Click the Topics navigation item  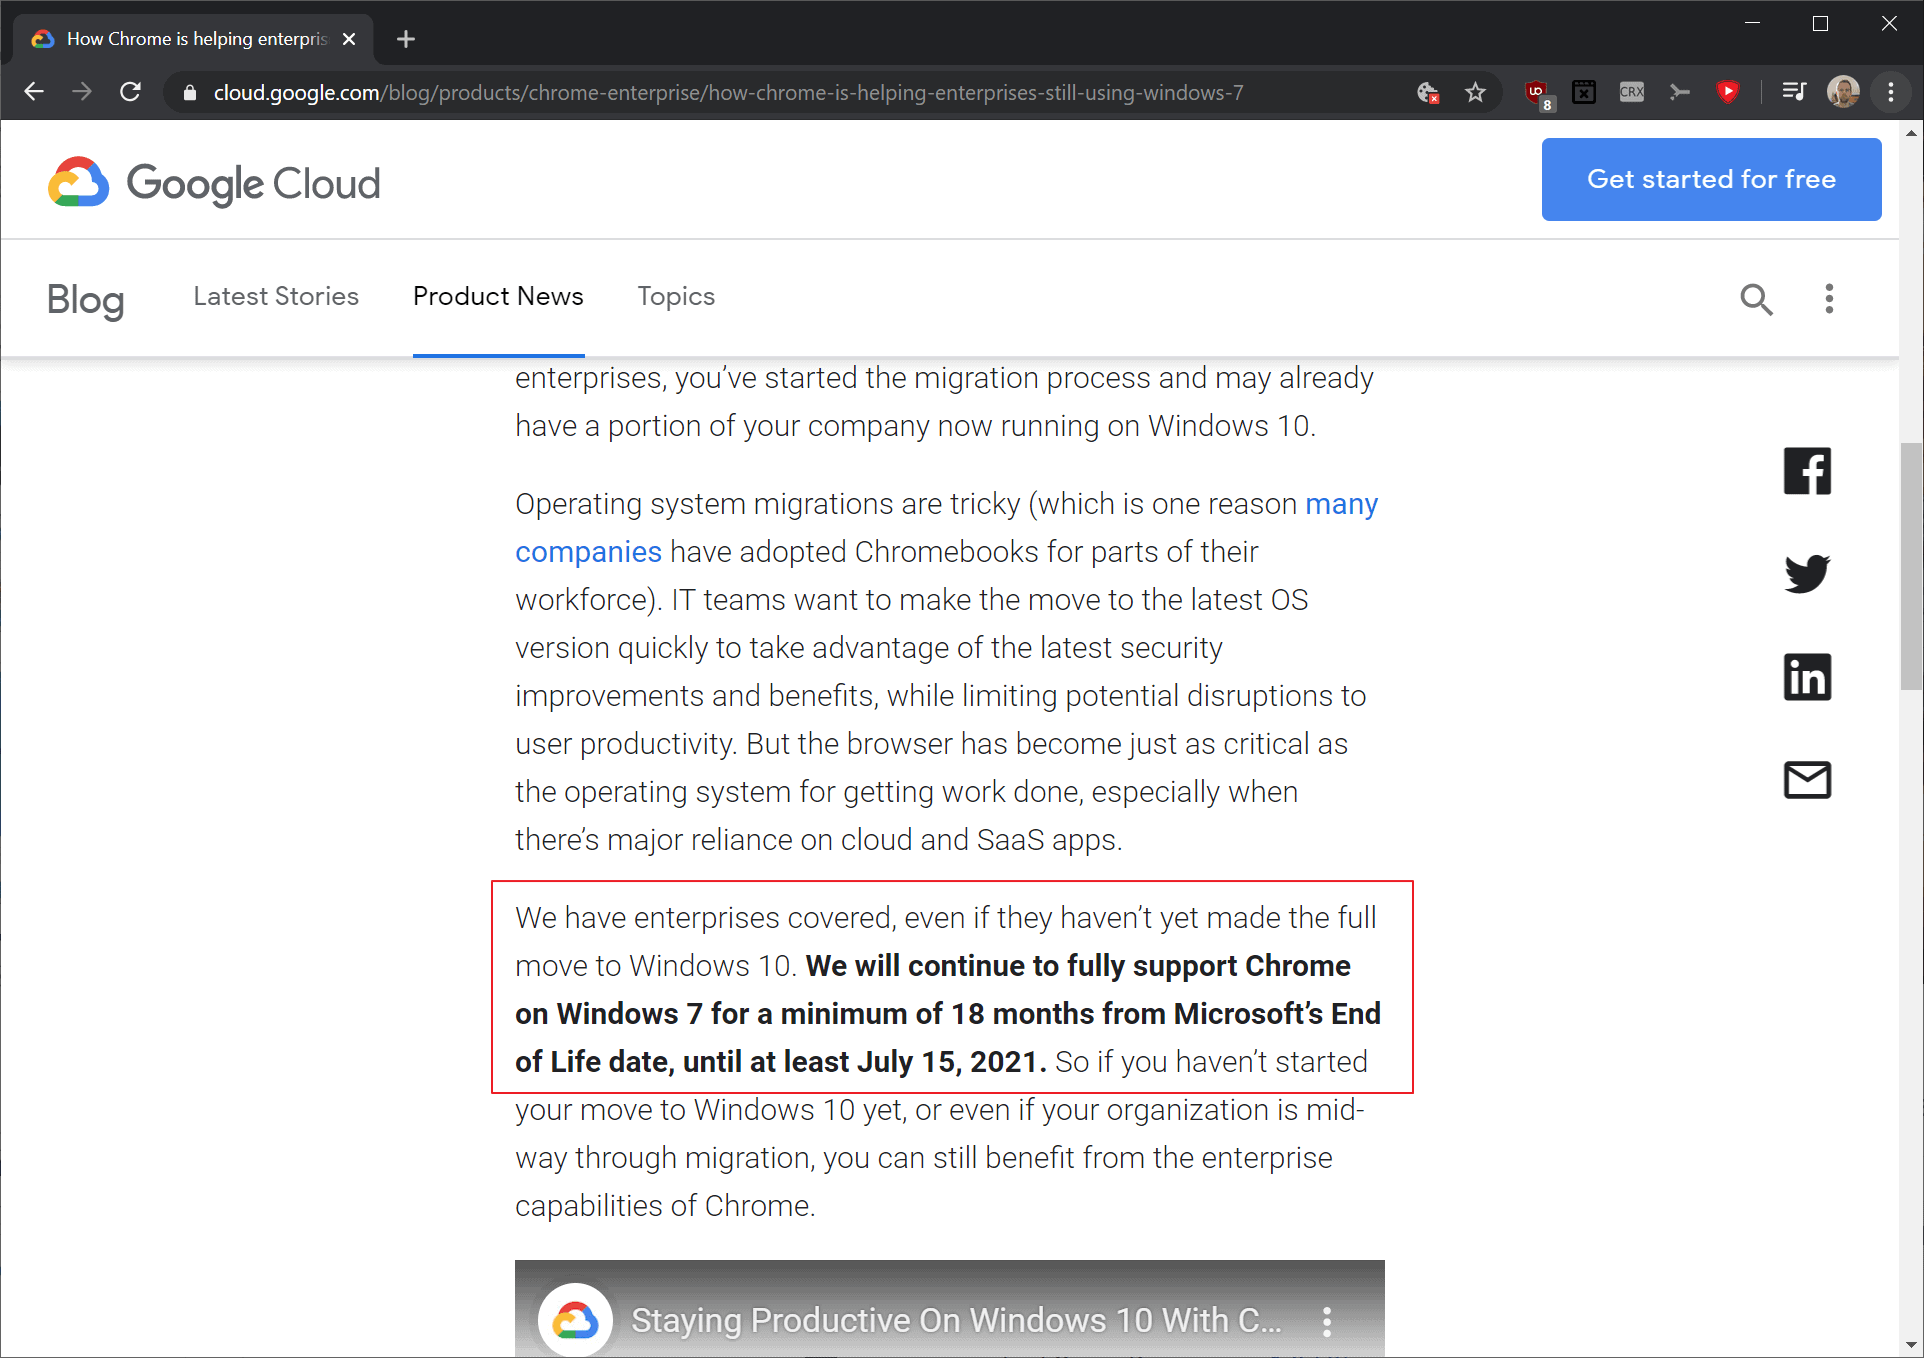[x=676, y=297]
